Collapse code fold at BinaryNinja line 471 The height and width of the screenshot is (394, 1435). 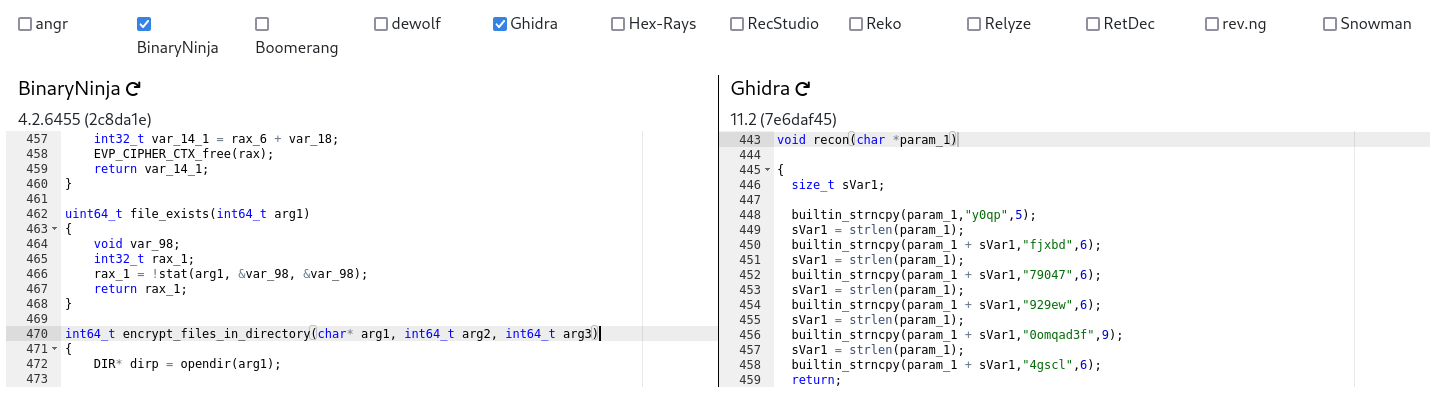coord(55,349)
